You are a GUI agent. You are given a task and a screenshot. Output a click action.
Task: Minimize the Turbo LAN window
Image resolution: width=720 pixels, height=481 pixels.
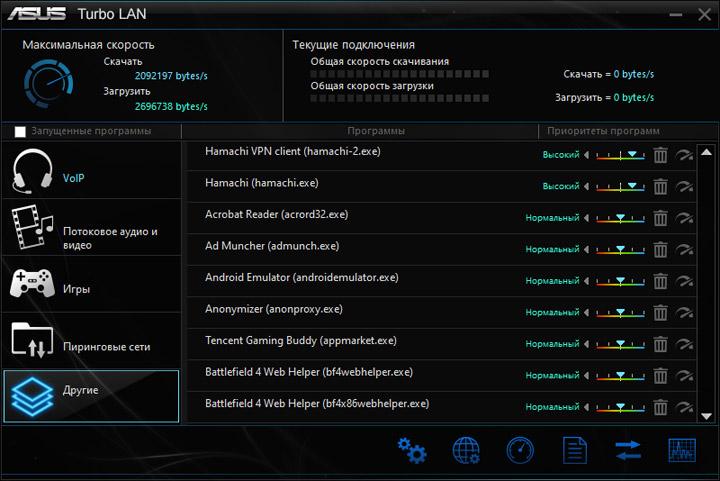(675, 15)
